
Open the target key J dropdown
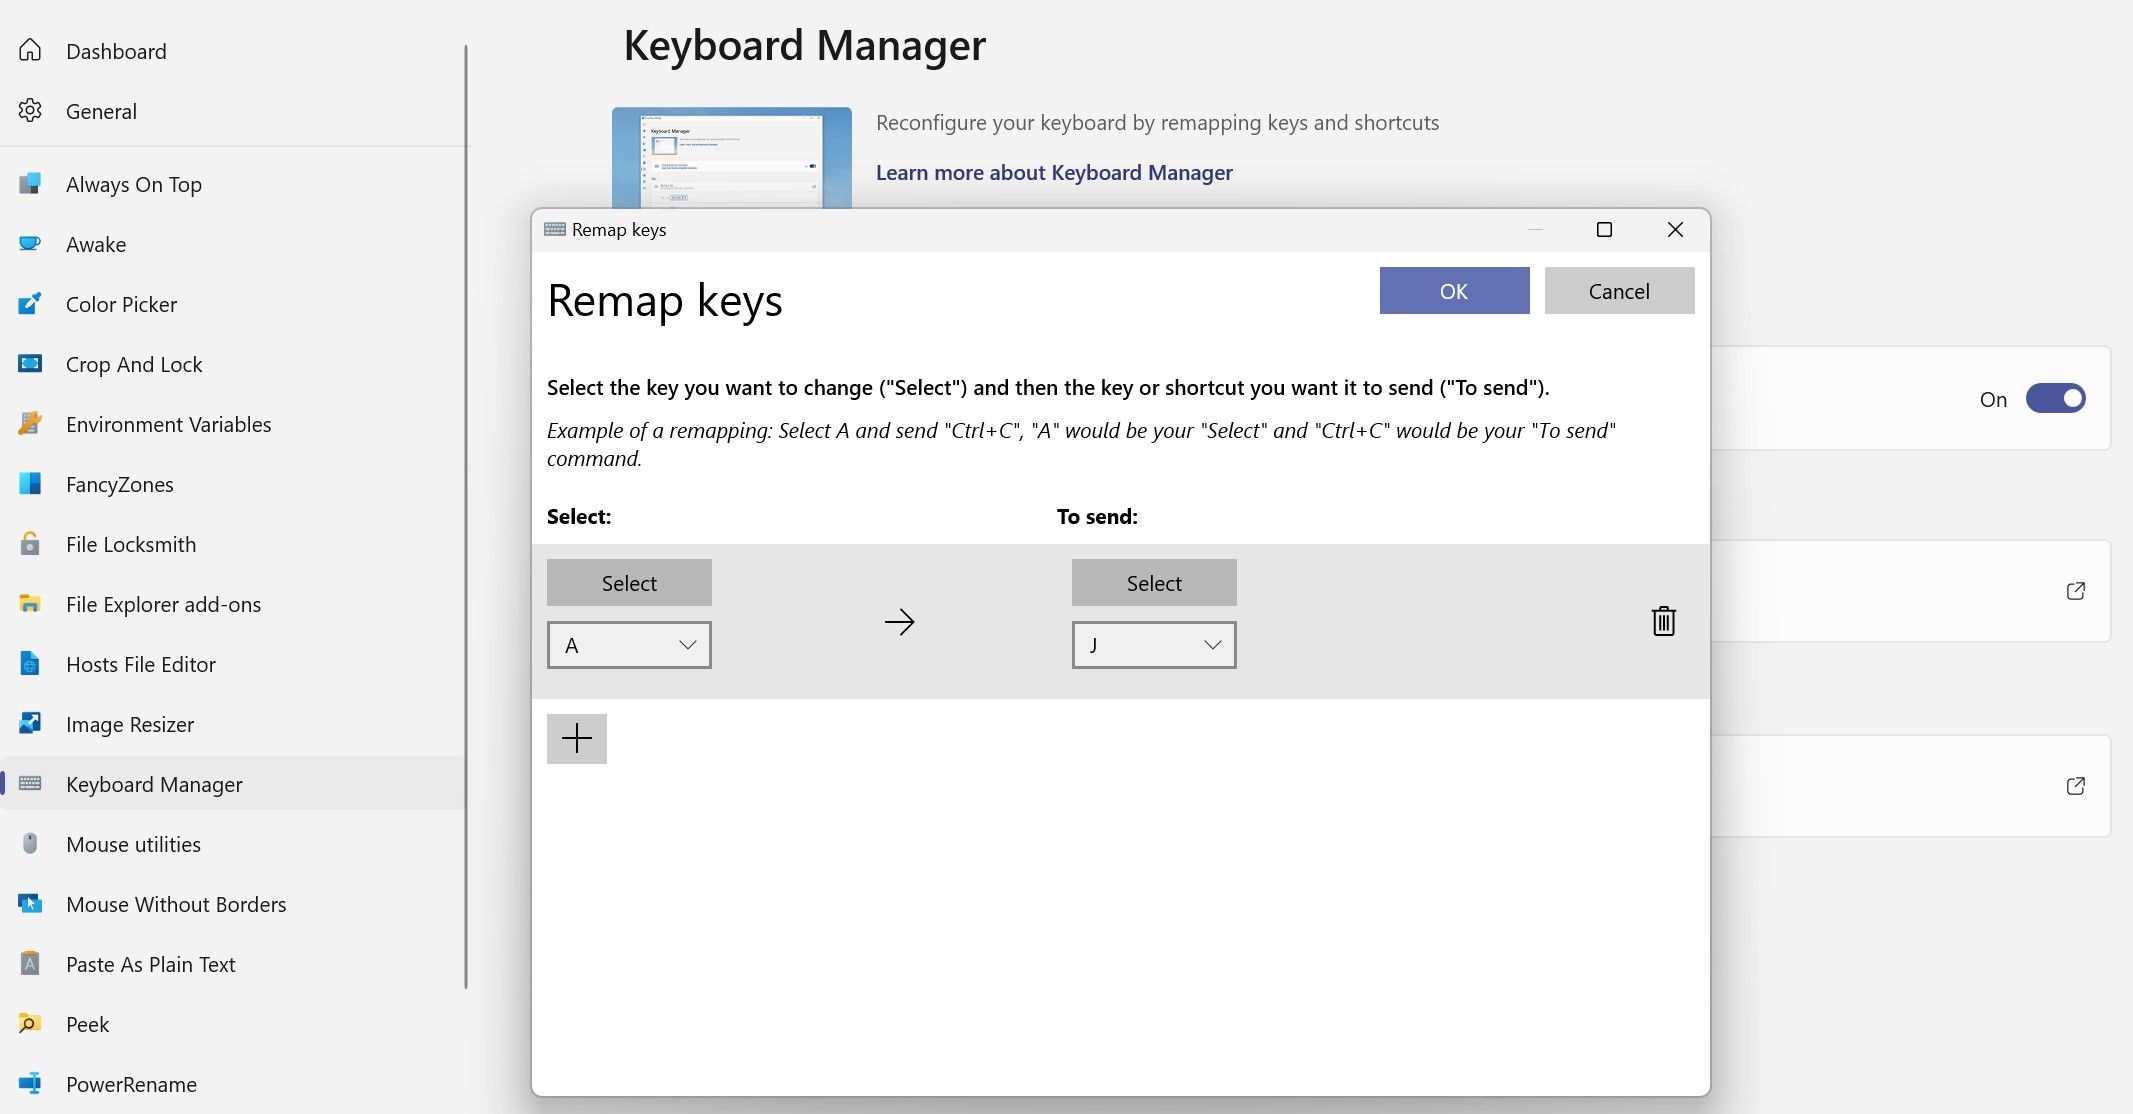tap(1154, 645)
